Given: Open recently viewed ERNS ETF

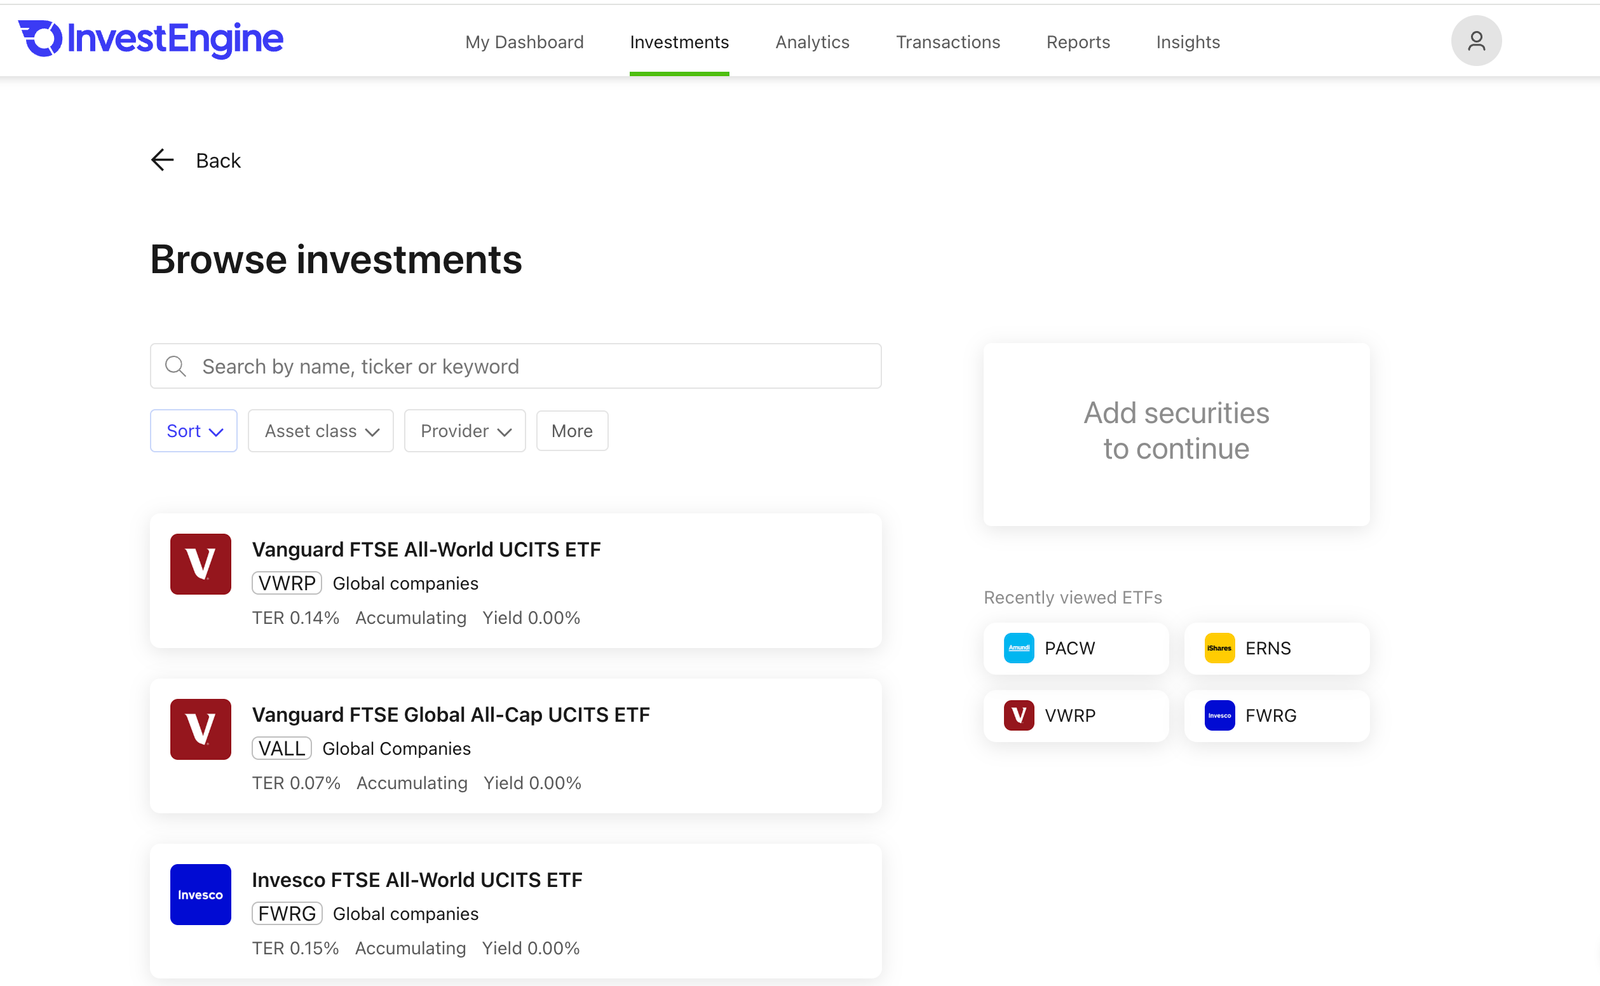Looking at the screenshot, I should (x=1277, y=648).
